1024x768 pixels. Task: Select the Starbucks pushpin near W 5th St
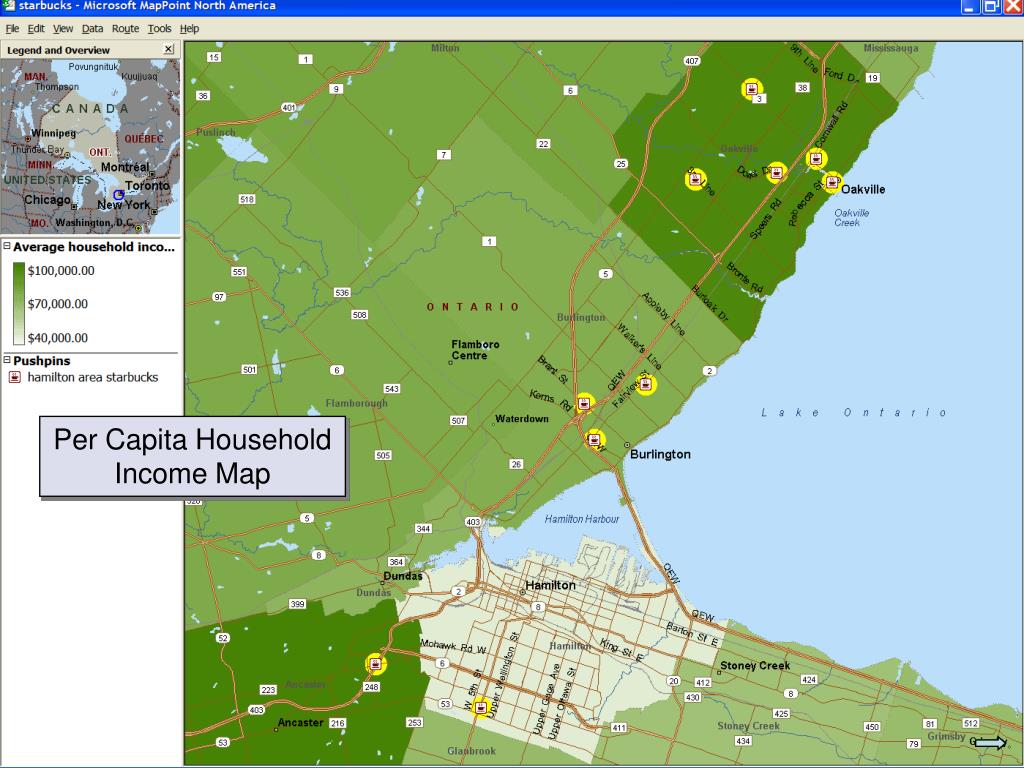tap(481, 707)
